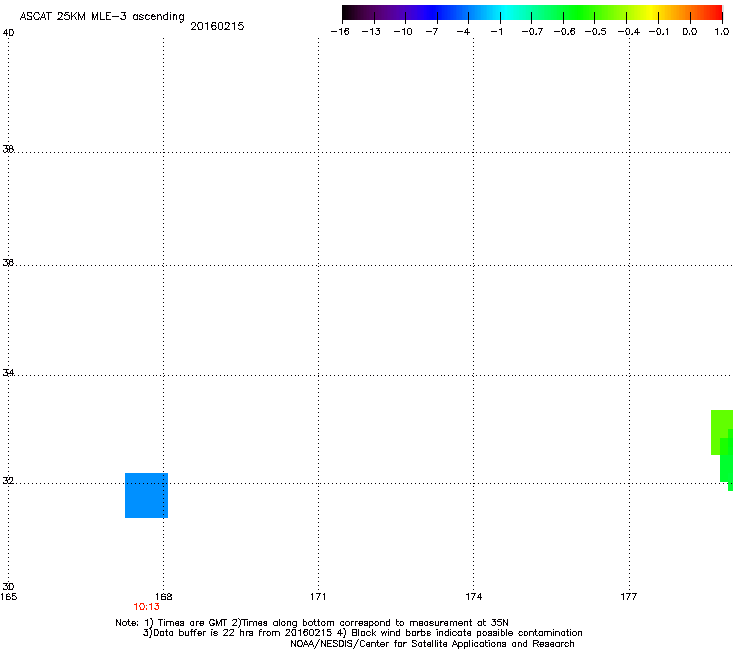Select the color scale label '-4'
The image size is (740, 650).
[x=463, y=32]
